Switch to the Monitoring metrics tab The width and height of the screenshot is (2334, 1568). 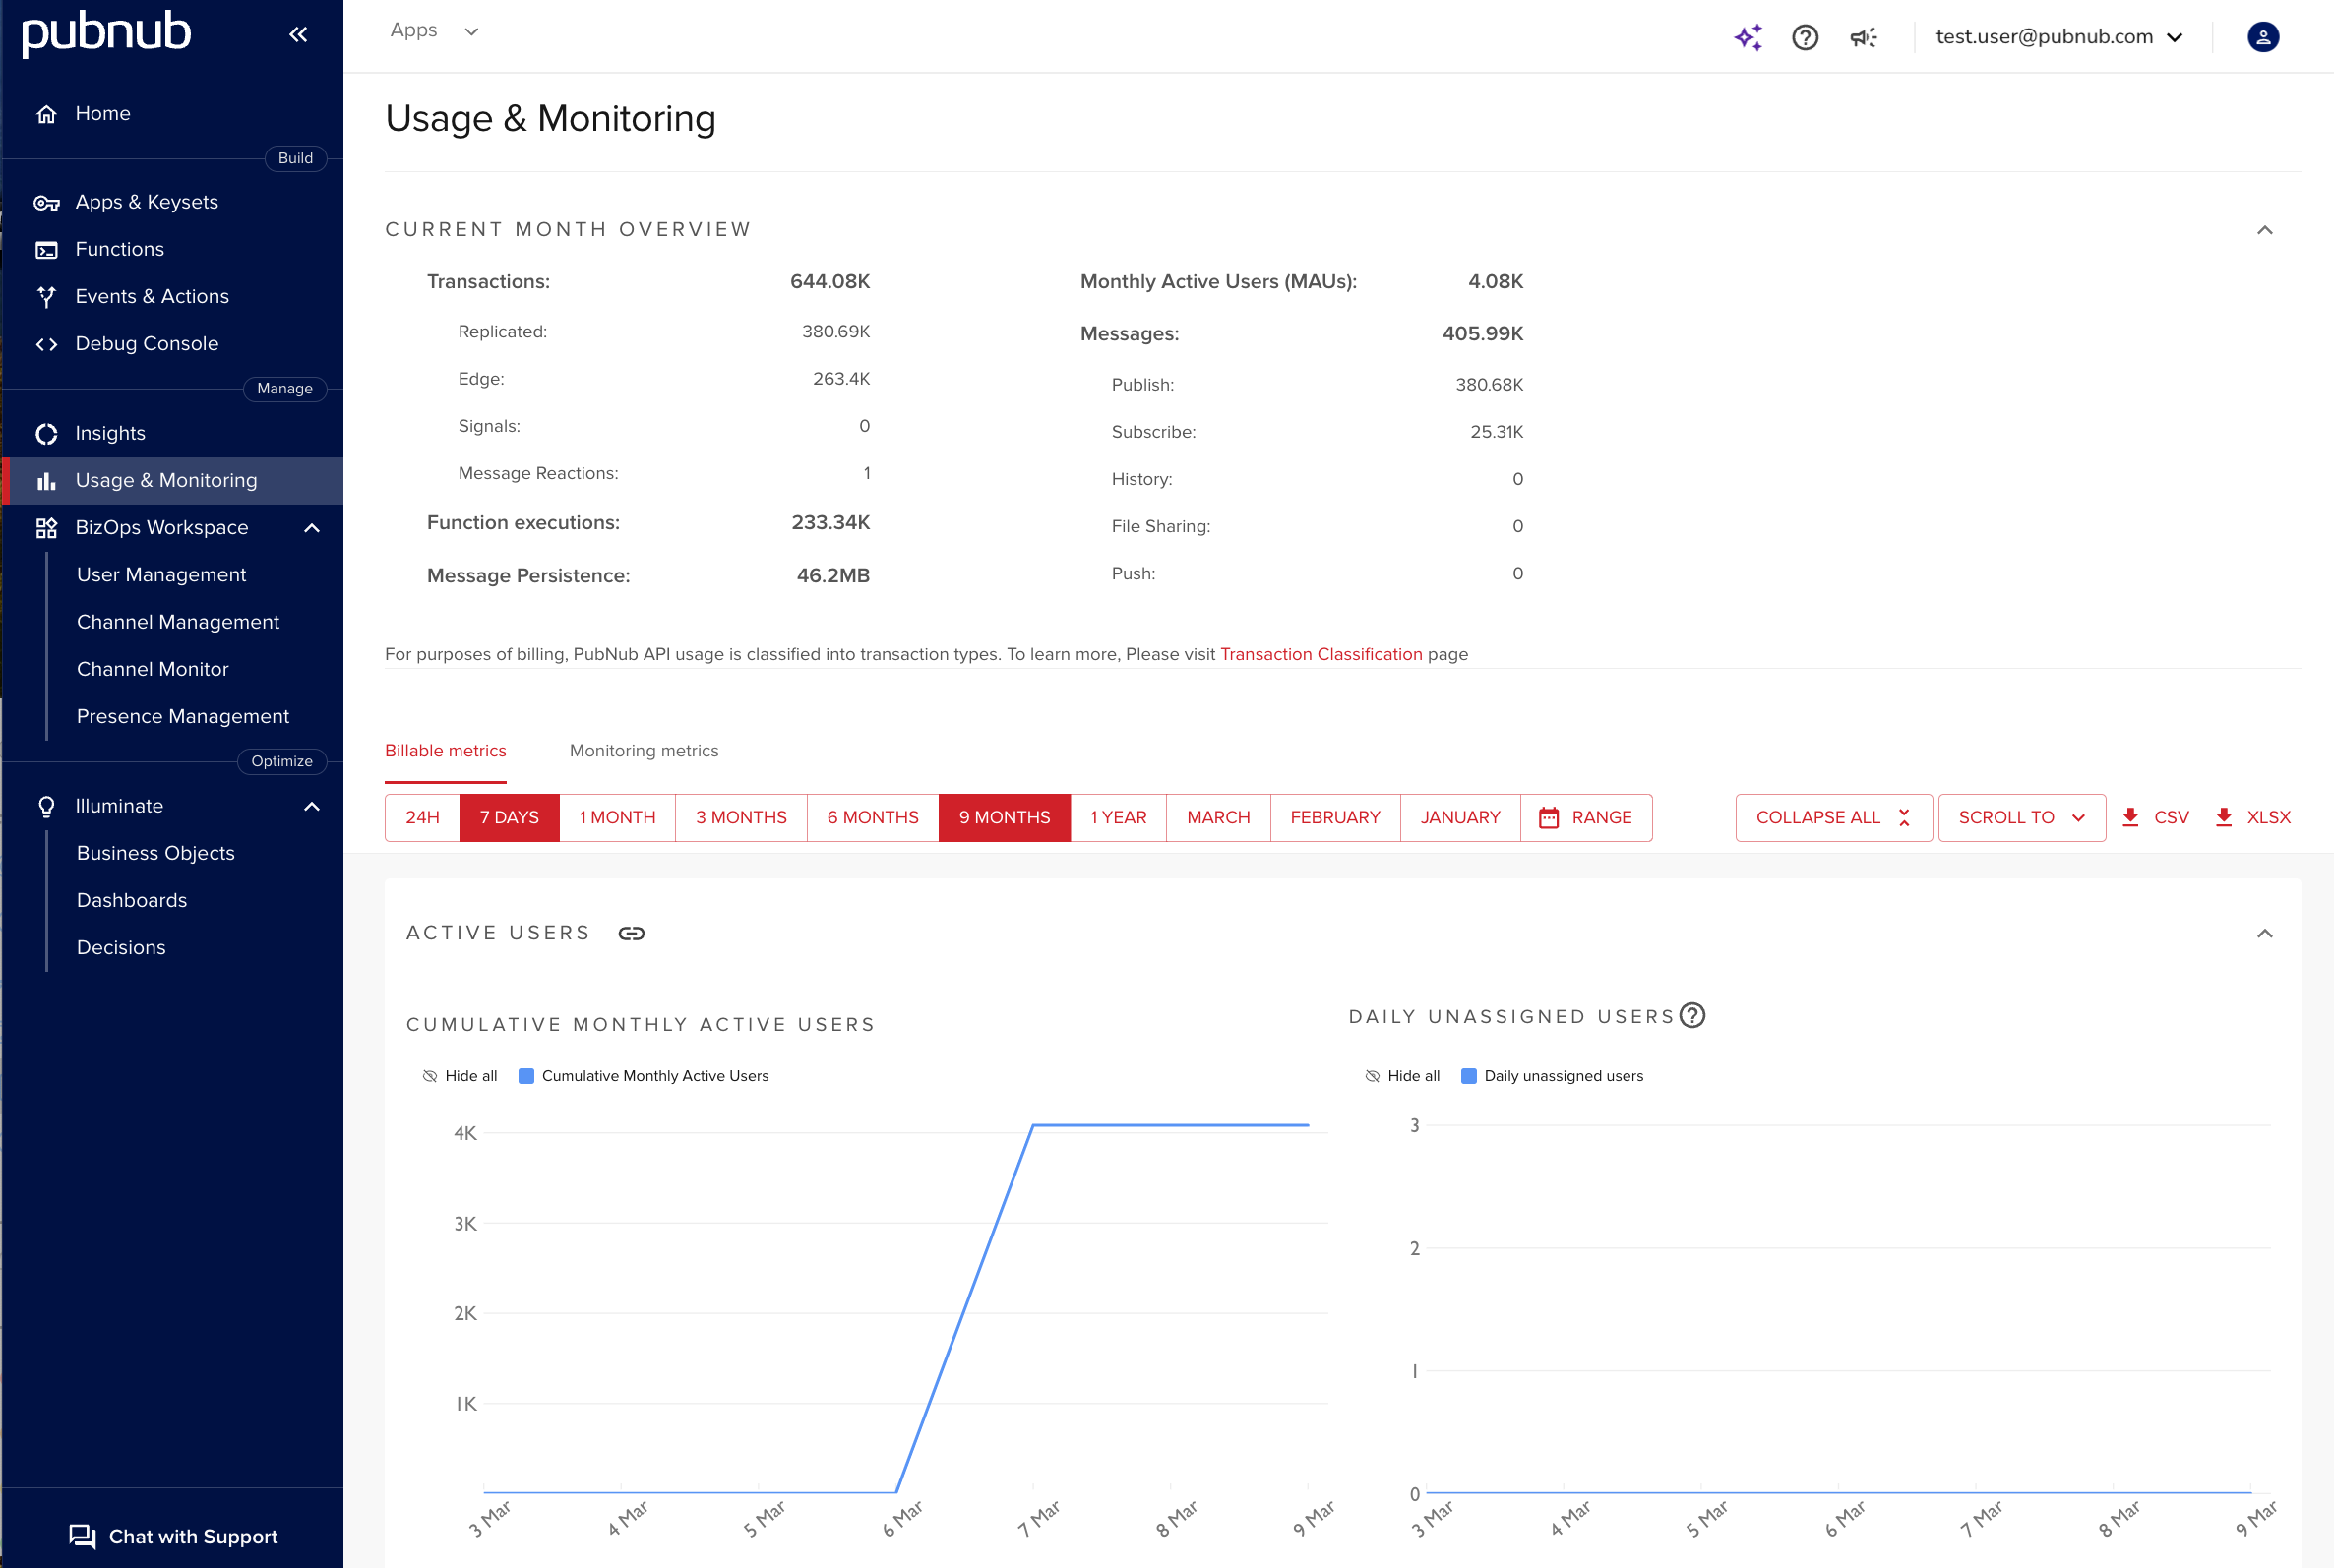[x=643, y=750]
